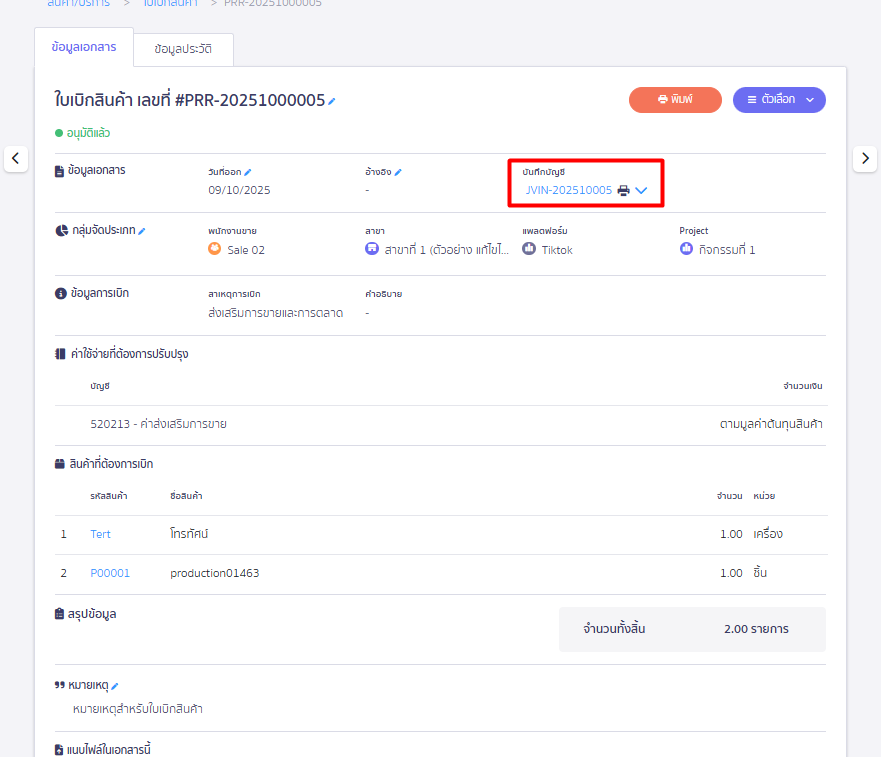Click the pencil icon beside document number PRR-20251000005
This screenshot has height=757, width=881.
click(332, 101)
